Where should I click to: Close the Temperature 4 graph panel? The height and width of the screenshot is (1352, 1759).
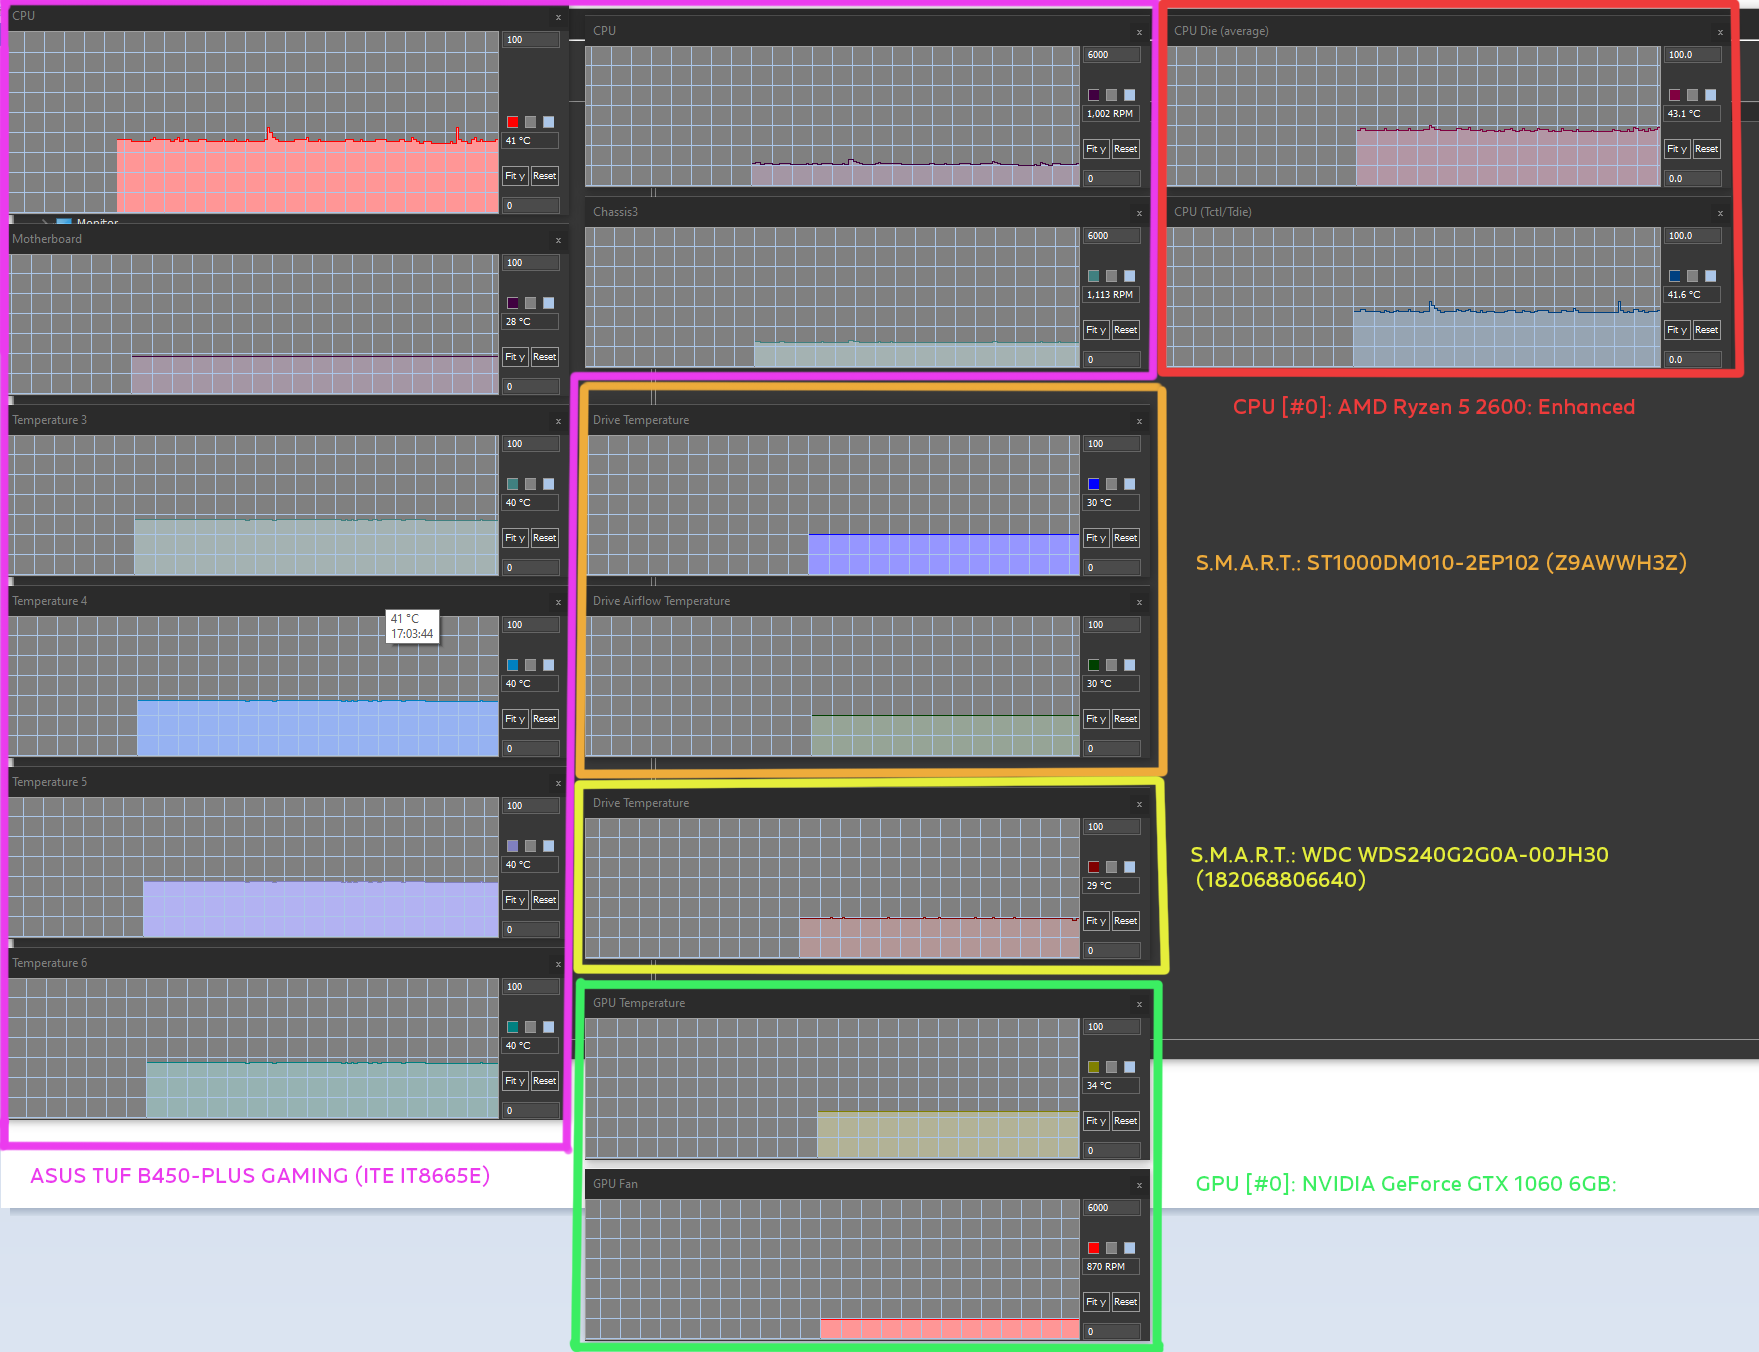[x=558, y=602]
